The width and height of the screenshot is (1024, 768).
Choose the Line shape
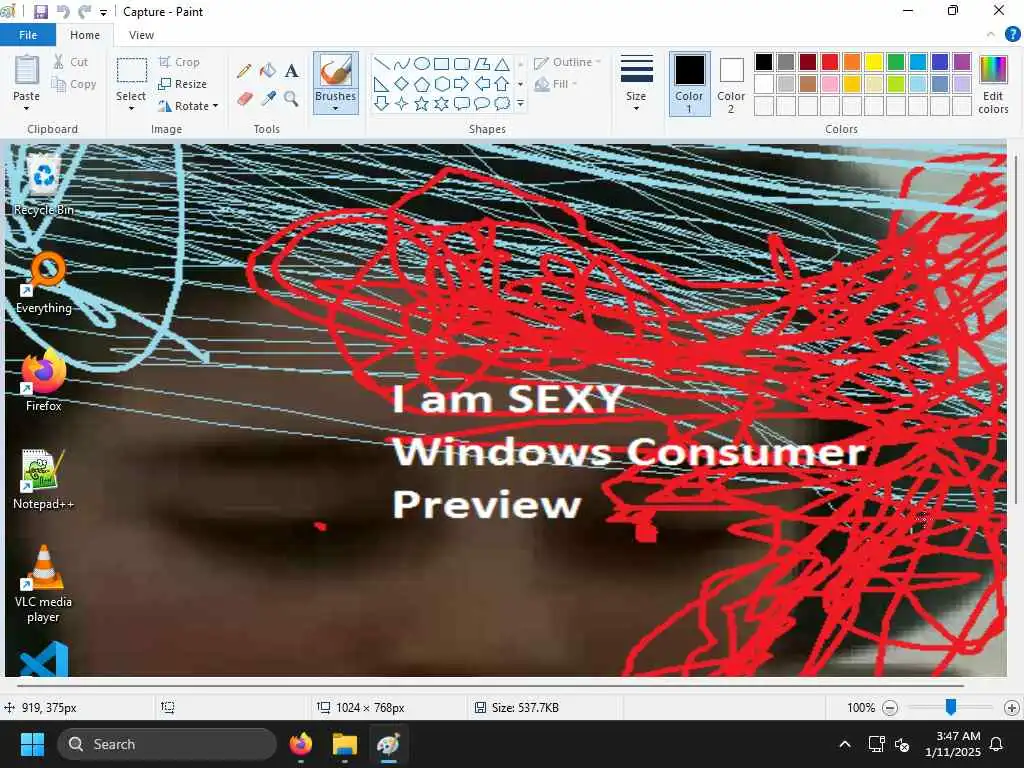coord(382,63)
